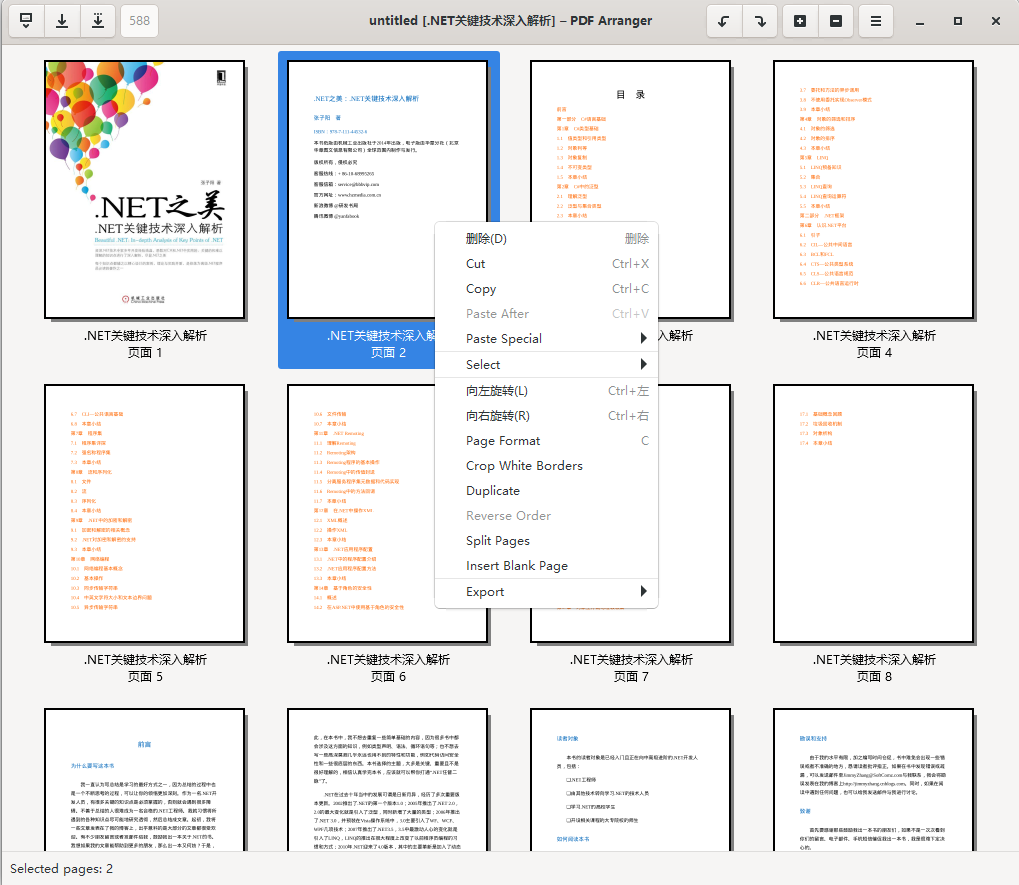This screenshot has width=1019, height=885.
Task: Choose 向左旋转(L) menu entry
Action: point(547,391)
